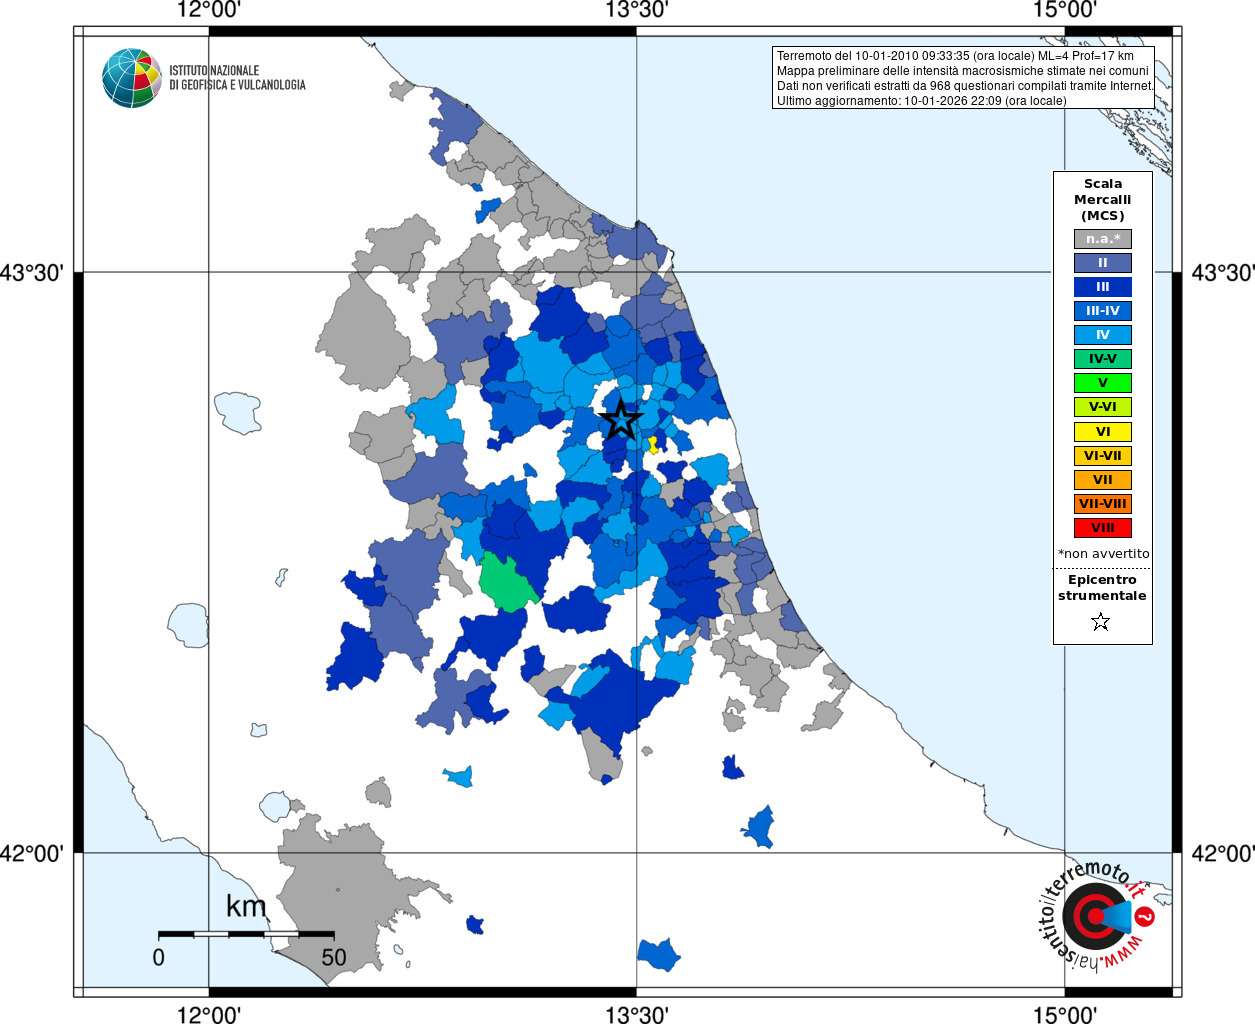Click the right 43°30' latitude label
Screen dimensions: 1255x1024
tap(1223, 272)
